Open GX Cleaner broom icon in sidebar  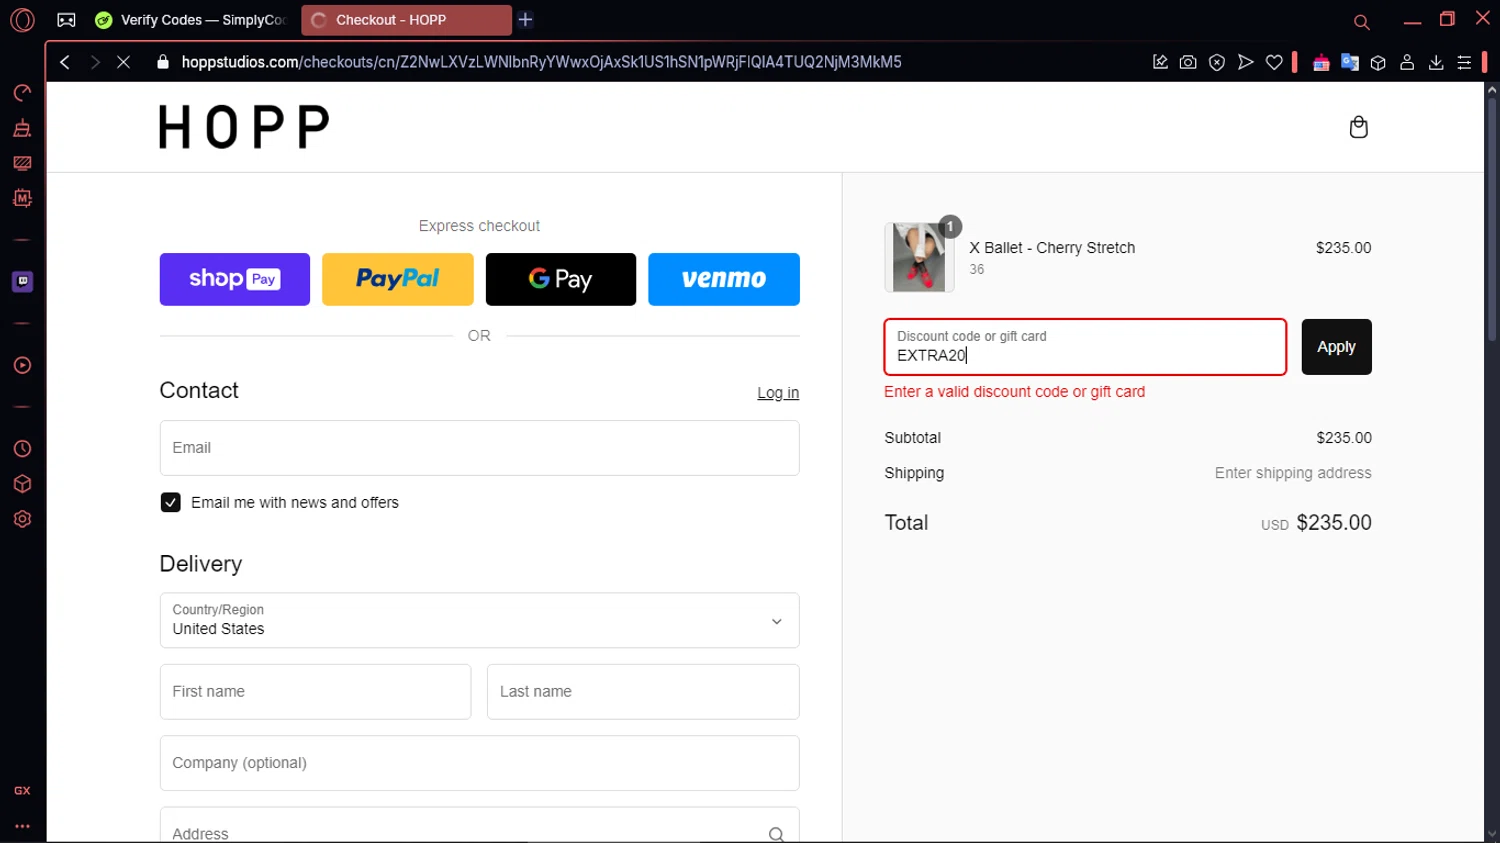click(22, 128)
